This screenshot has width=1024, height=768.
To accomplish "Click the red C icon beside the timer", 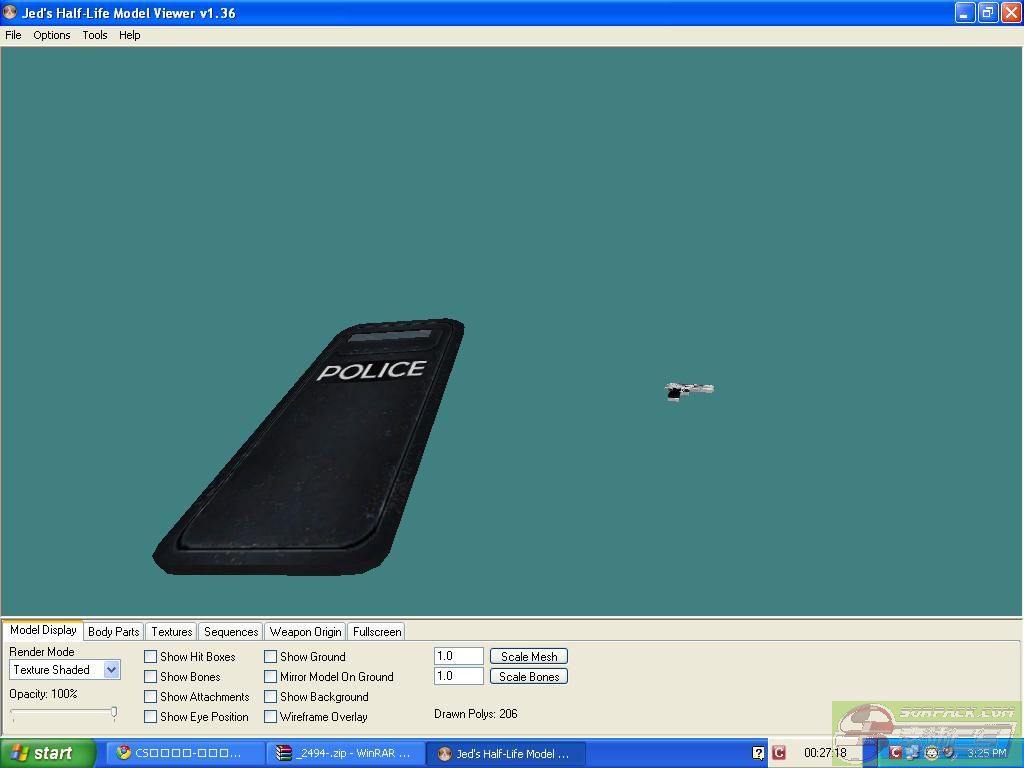I will click(778, 753).
